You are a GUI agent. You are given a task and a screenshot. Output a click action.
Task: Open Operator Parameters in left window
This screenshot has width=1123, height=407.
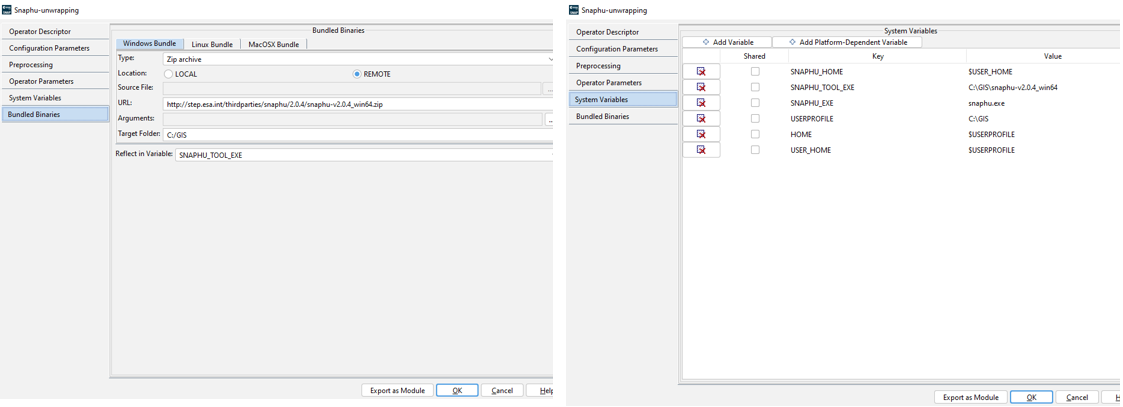coord(56,81)
